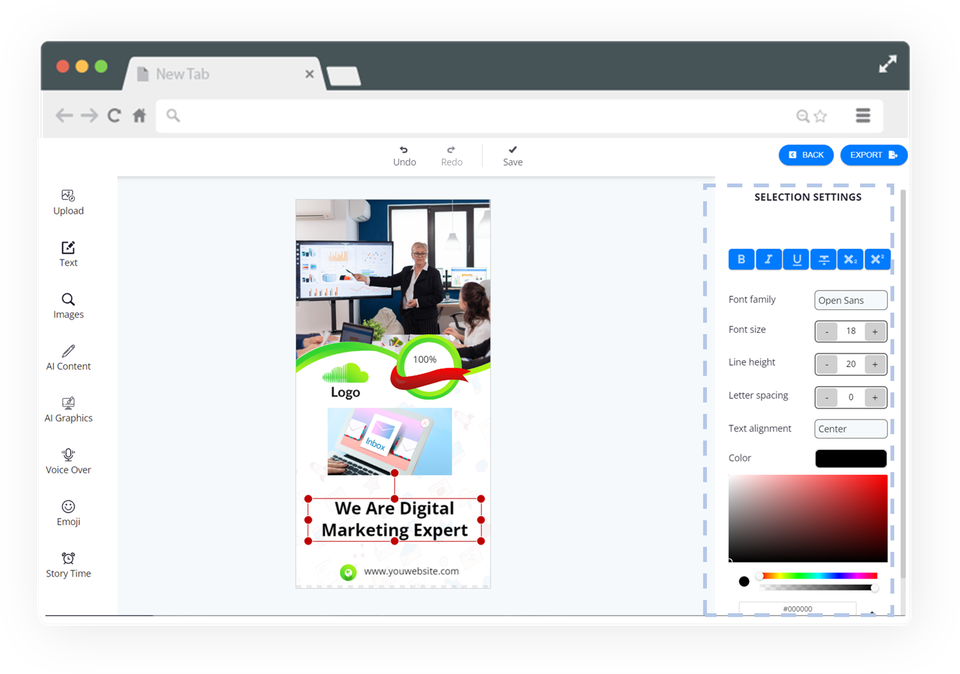
Task: Increase the font size
Action: click(875, 331)
